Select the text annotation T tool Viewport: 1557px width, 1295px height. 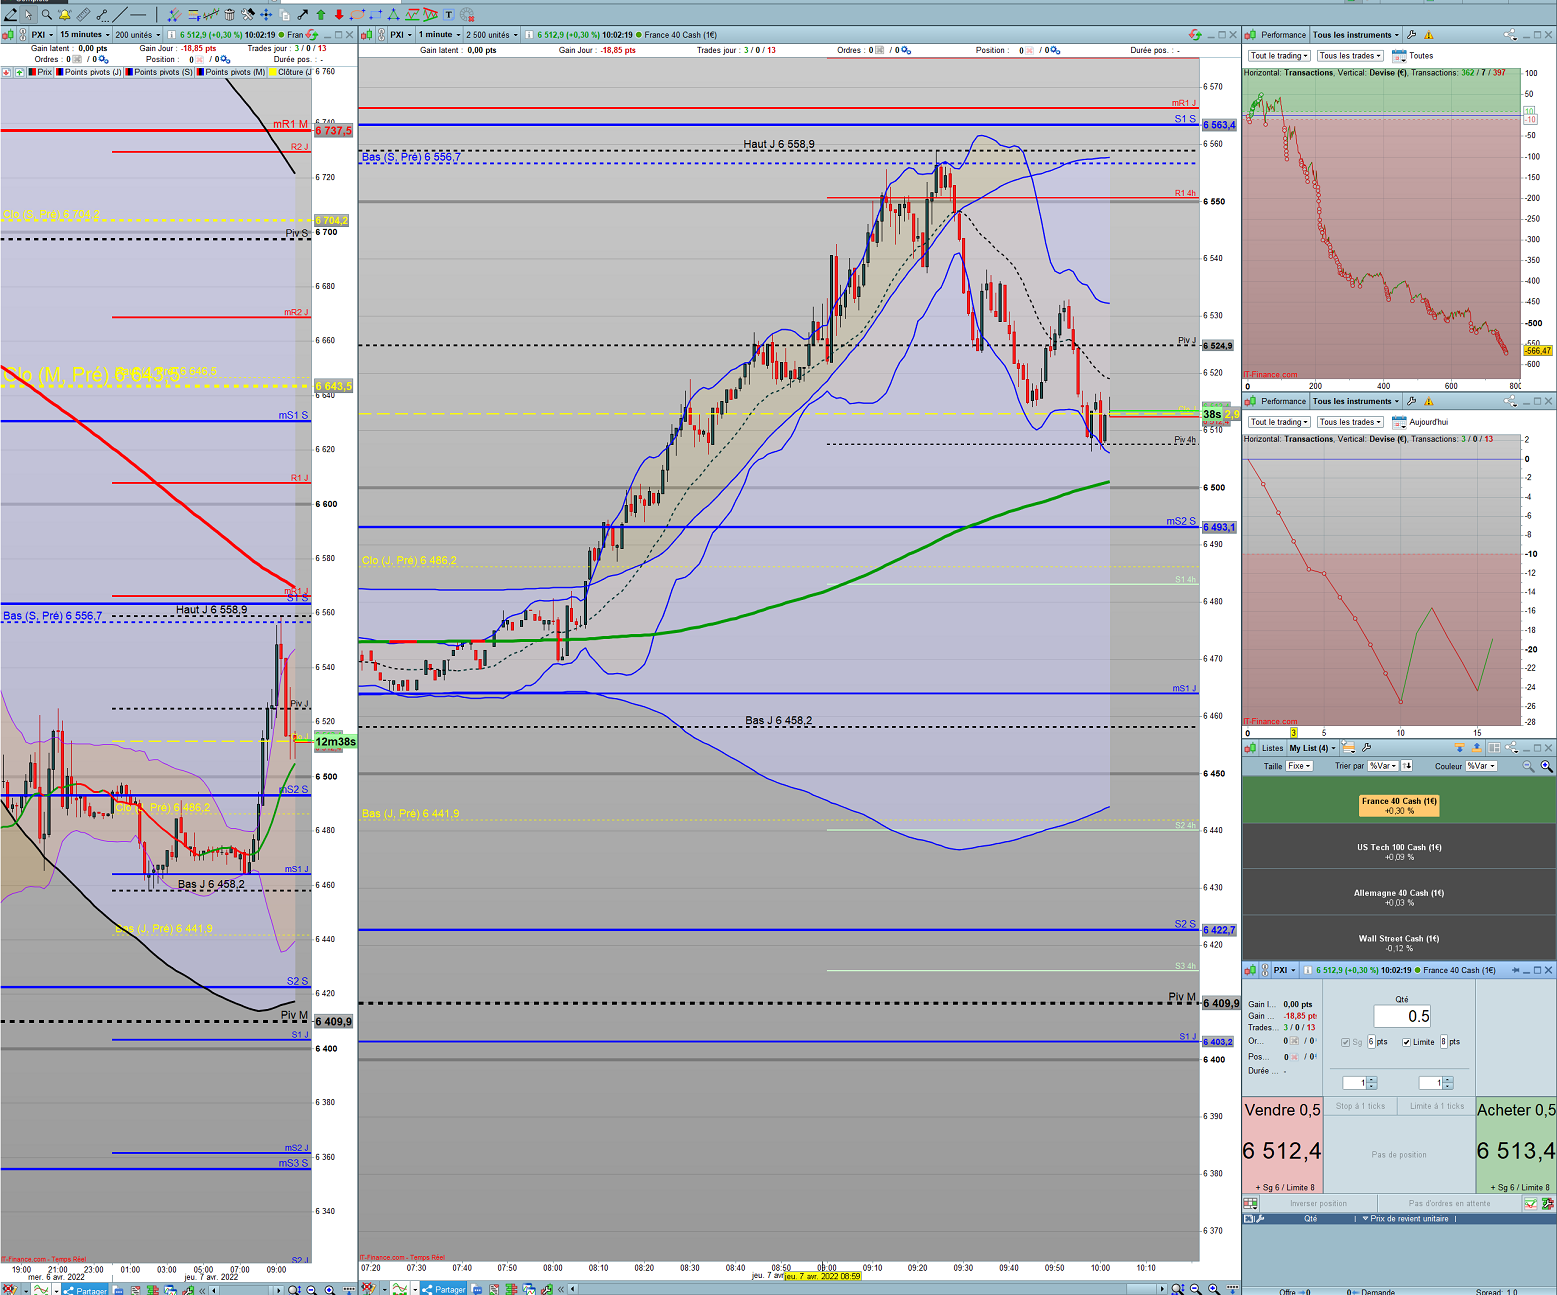point(448,15)
